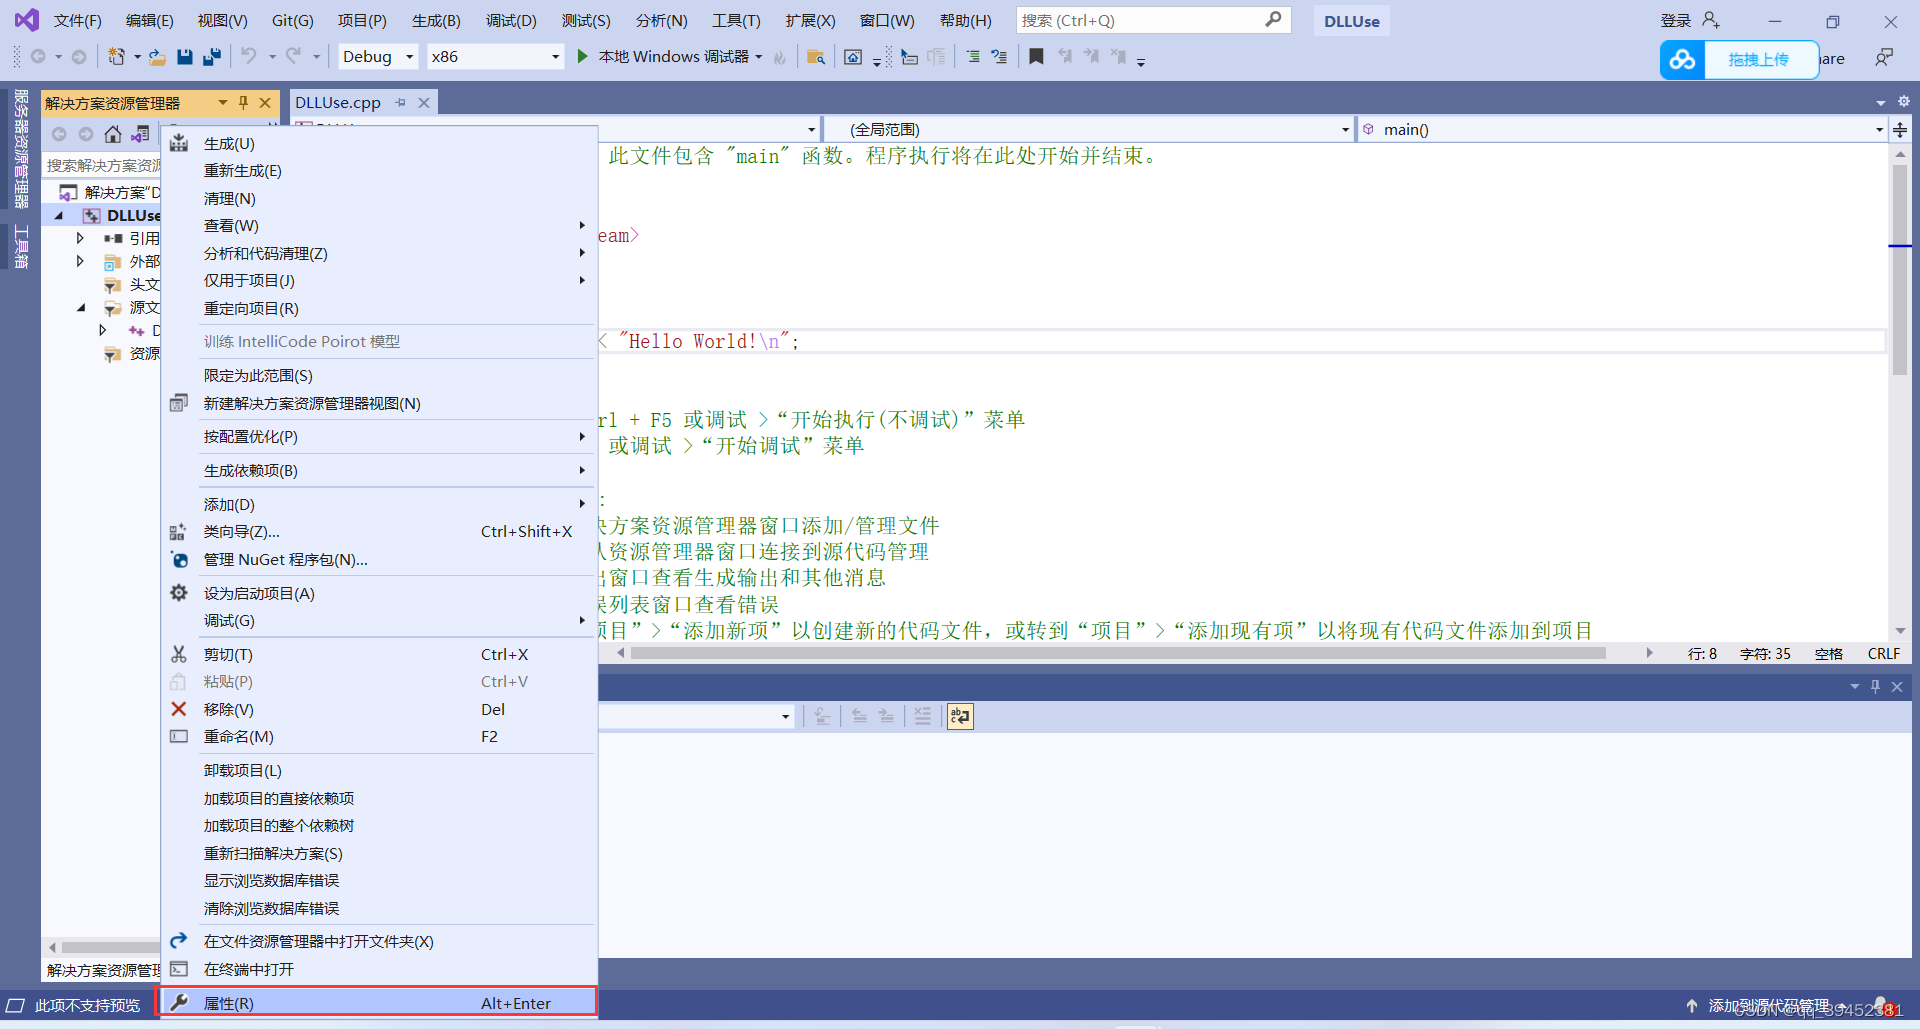Click 添加到源代码管理 in status bar
This screenshot has height=1029, width=1920.
tap(1769, 1005)
